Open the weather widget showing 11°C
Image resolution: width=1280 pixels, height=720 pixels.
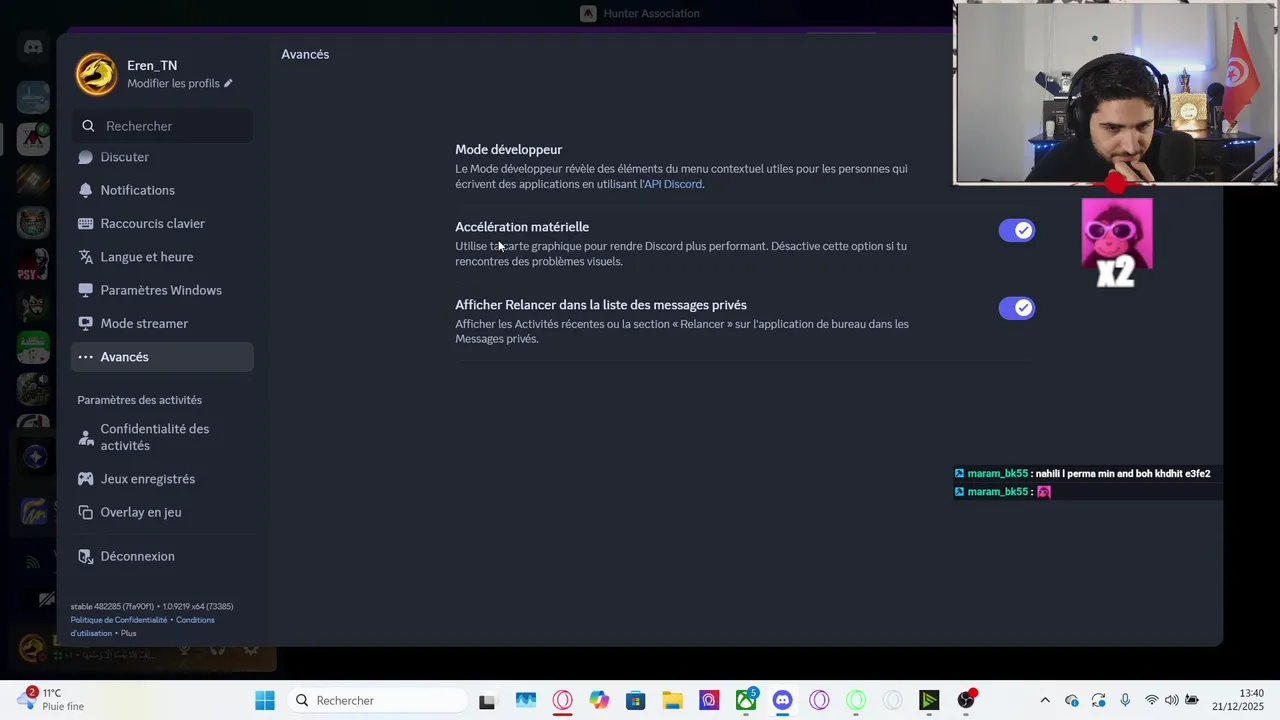(x=52, y=700)
